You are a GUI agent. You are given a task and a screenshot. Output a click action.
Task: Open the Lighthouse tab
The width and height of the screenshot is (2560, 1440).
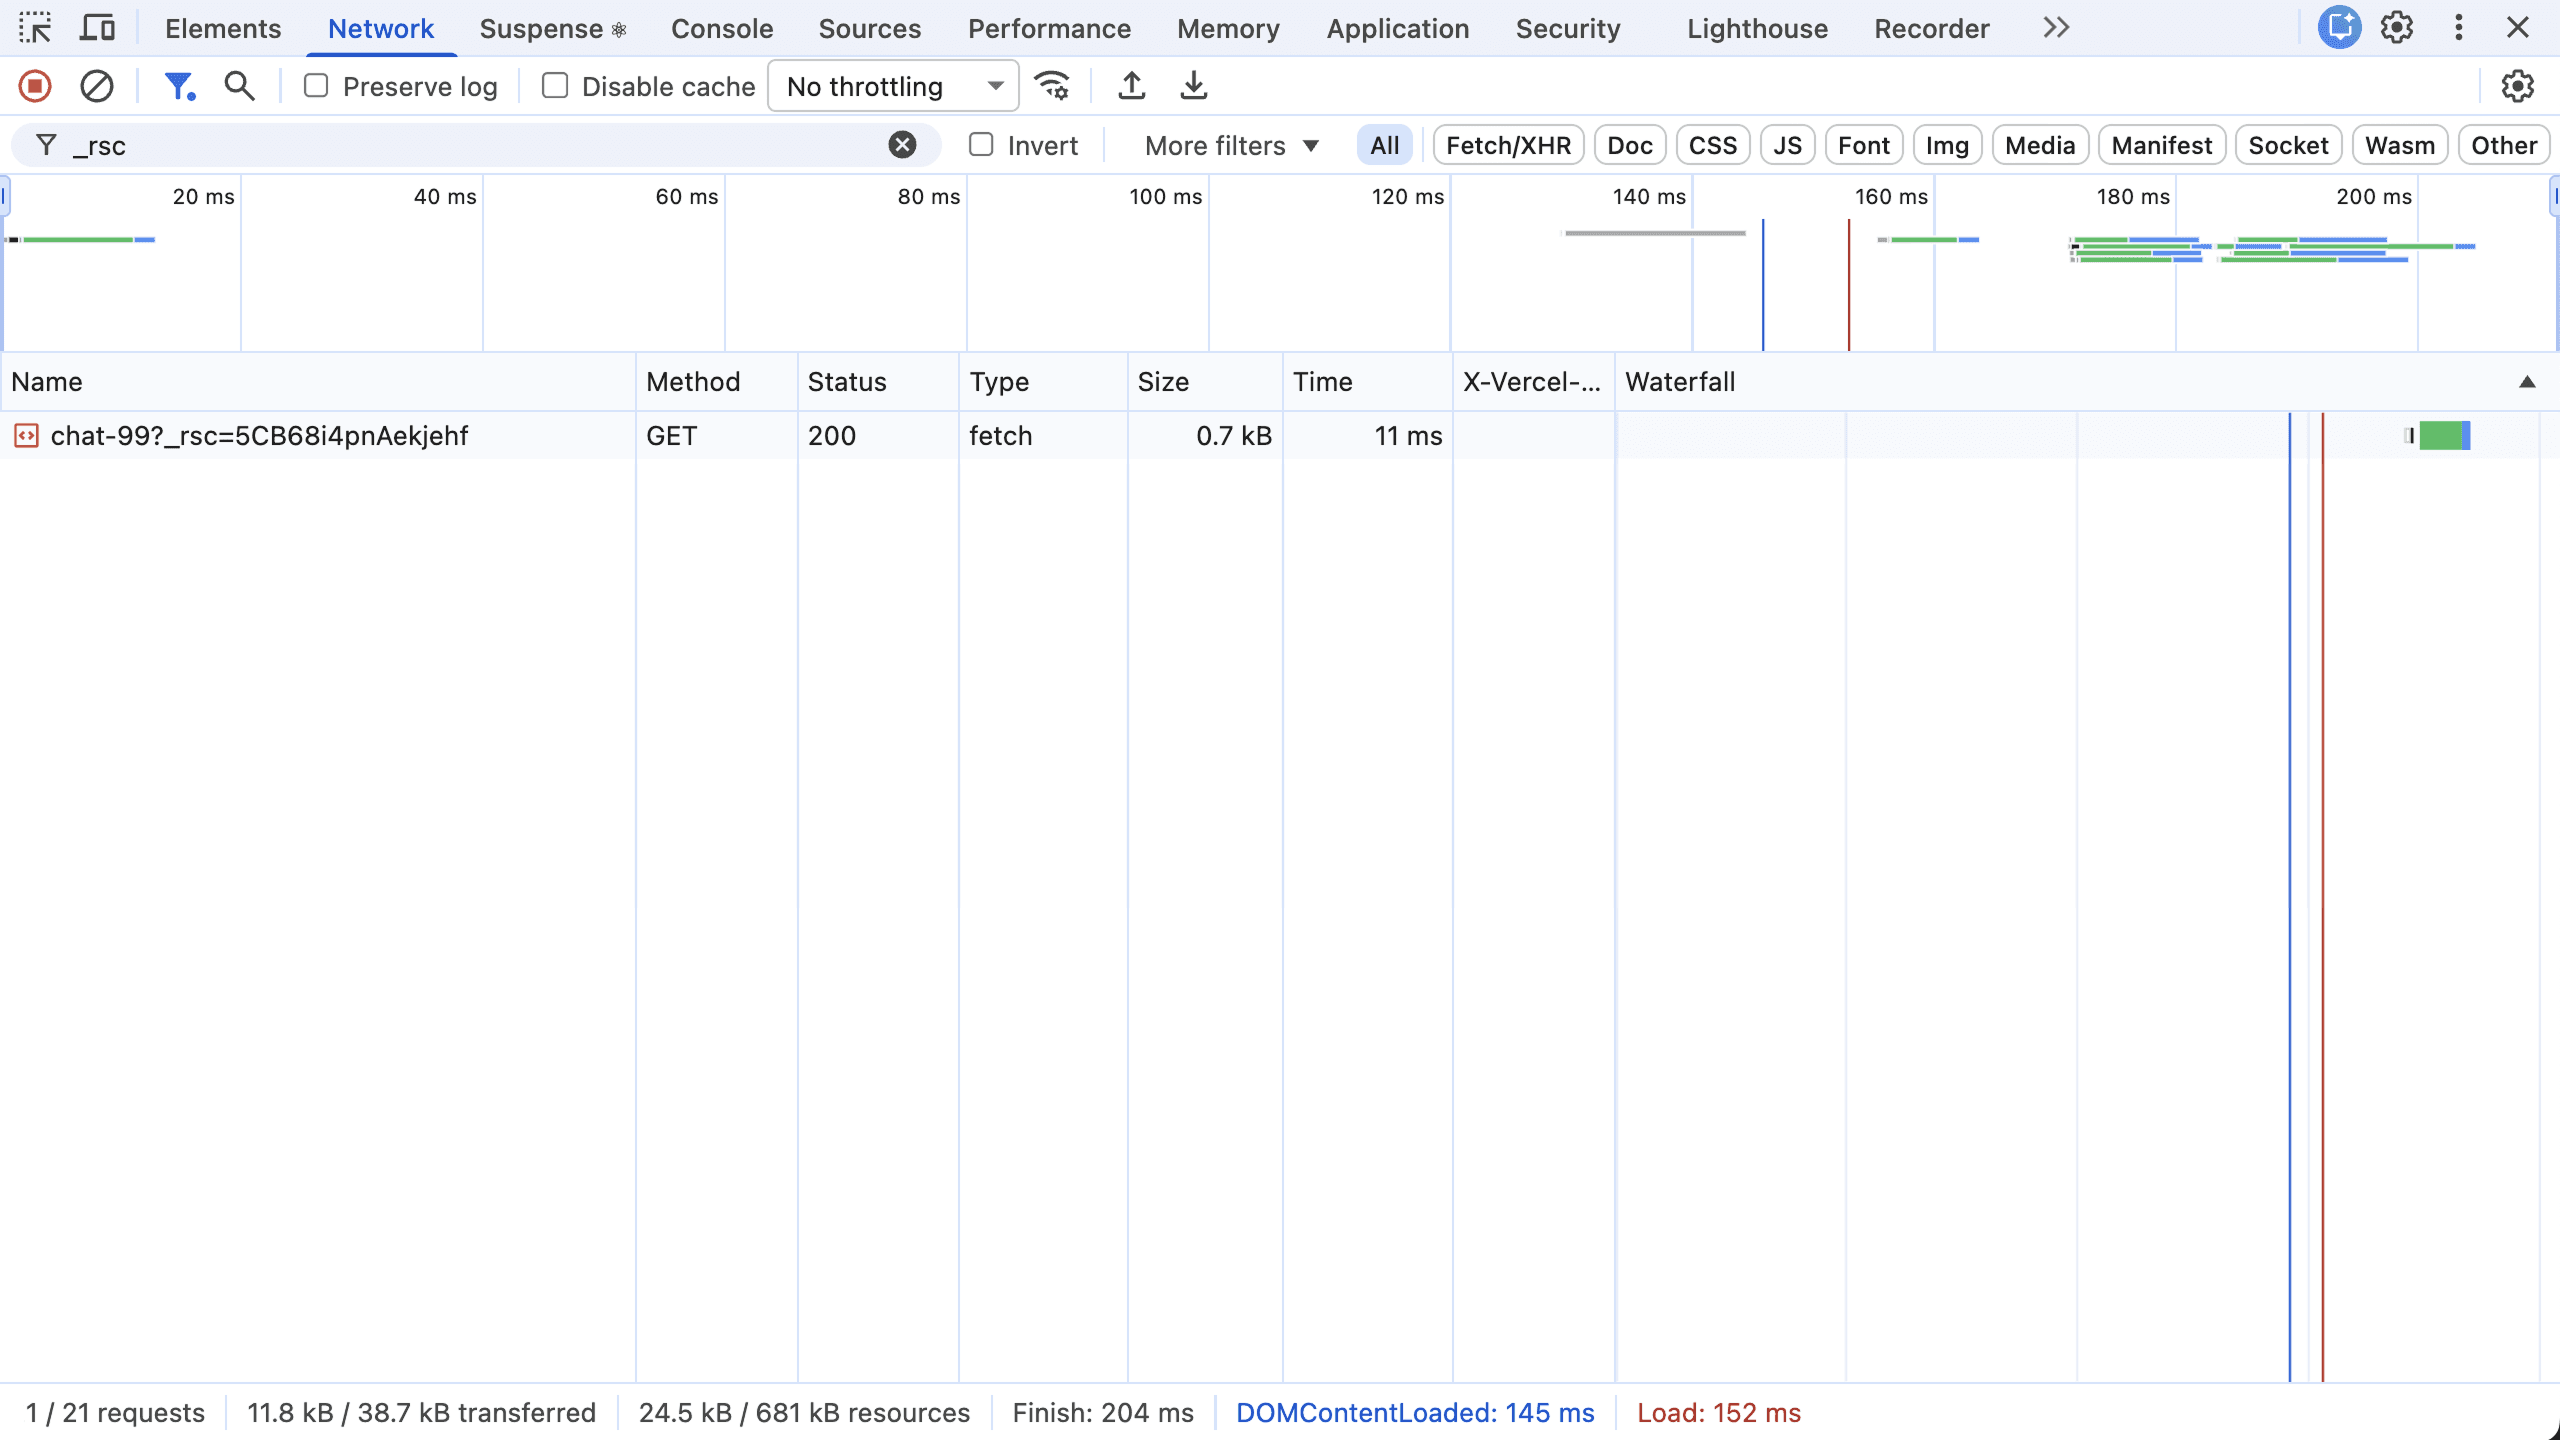click(x=1757, y=28)
